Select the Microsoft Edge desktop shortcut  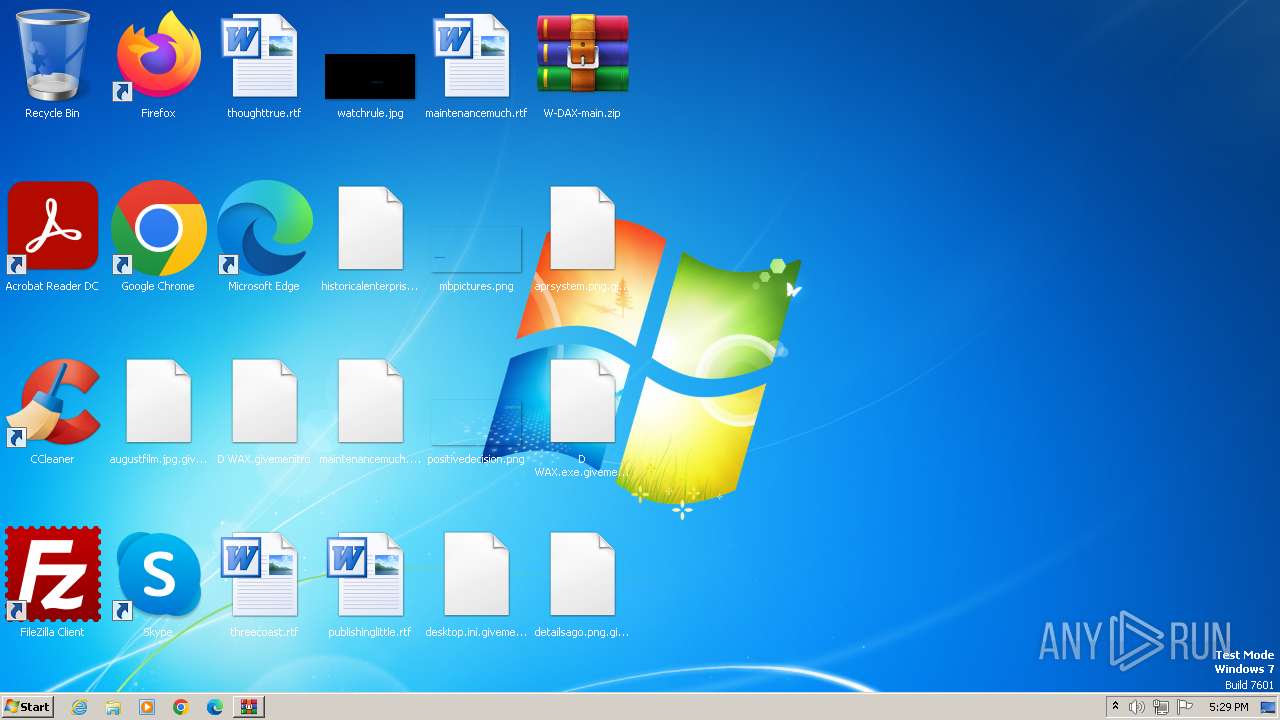tap(264, 238)
